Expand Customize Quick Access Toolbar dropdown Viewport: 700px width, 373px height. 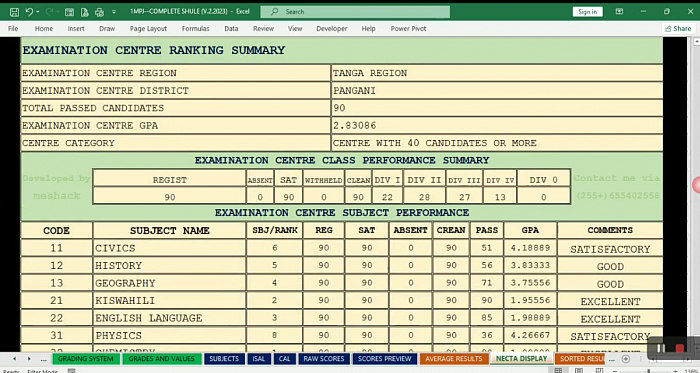coord(114,12)
